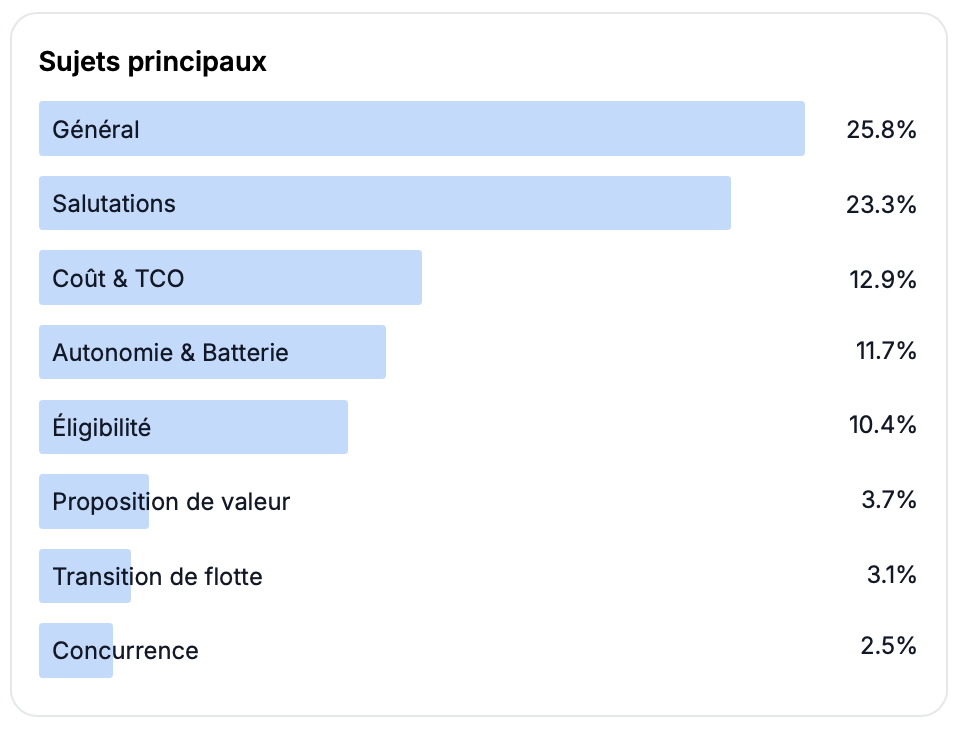Select the Concurrence topic bar
970x742 pixels.
76,650
